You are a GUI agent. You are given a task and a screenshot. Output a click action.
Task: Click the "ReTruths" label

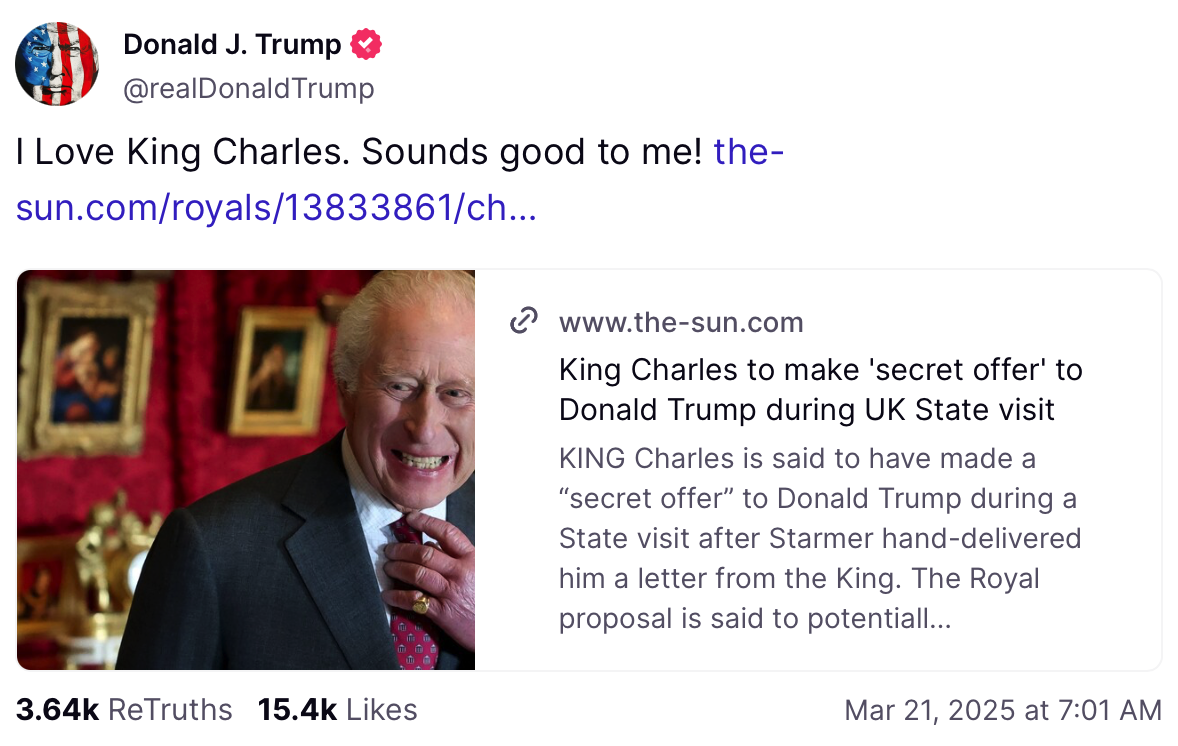pos(170,710)
